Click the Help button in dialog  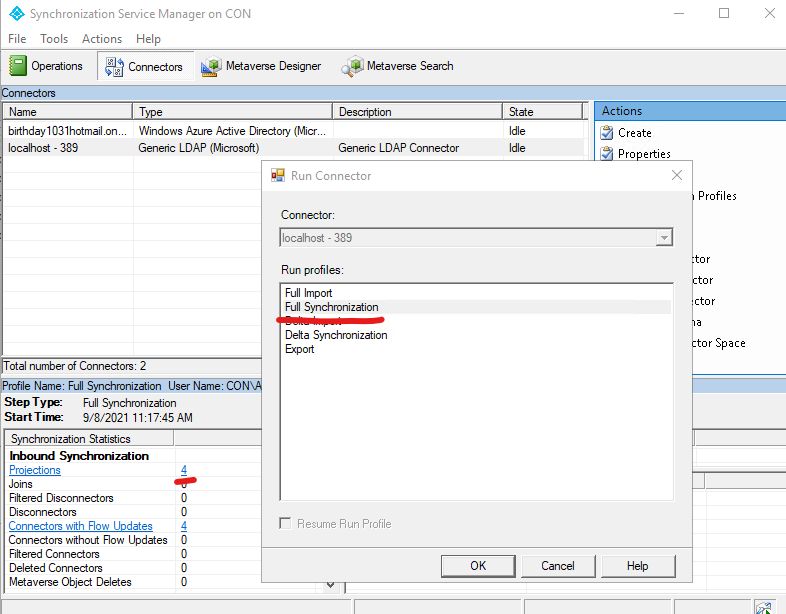coord(638,566)
